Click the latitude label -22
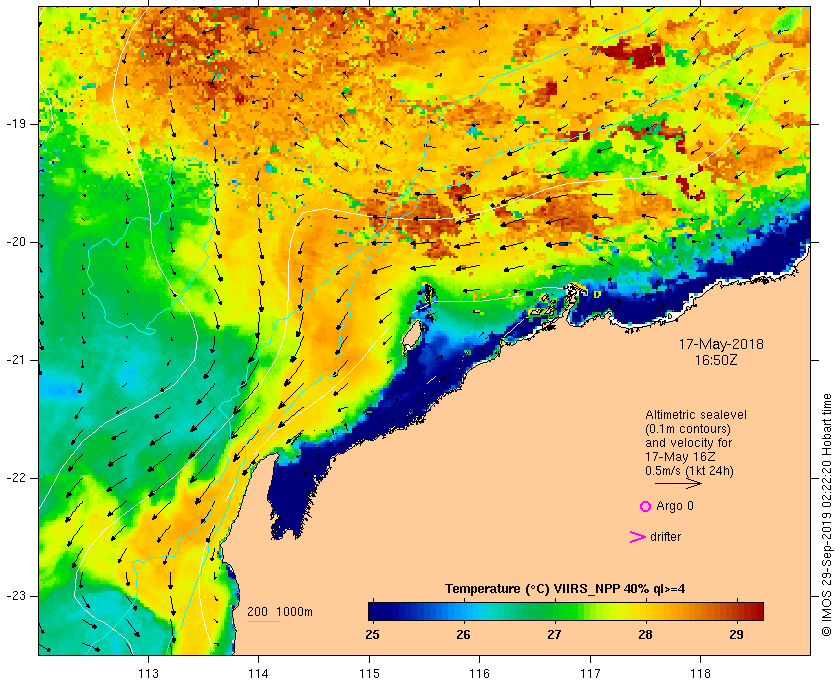The image size is (840, 680). (16, 478)
